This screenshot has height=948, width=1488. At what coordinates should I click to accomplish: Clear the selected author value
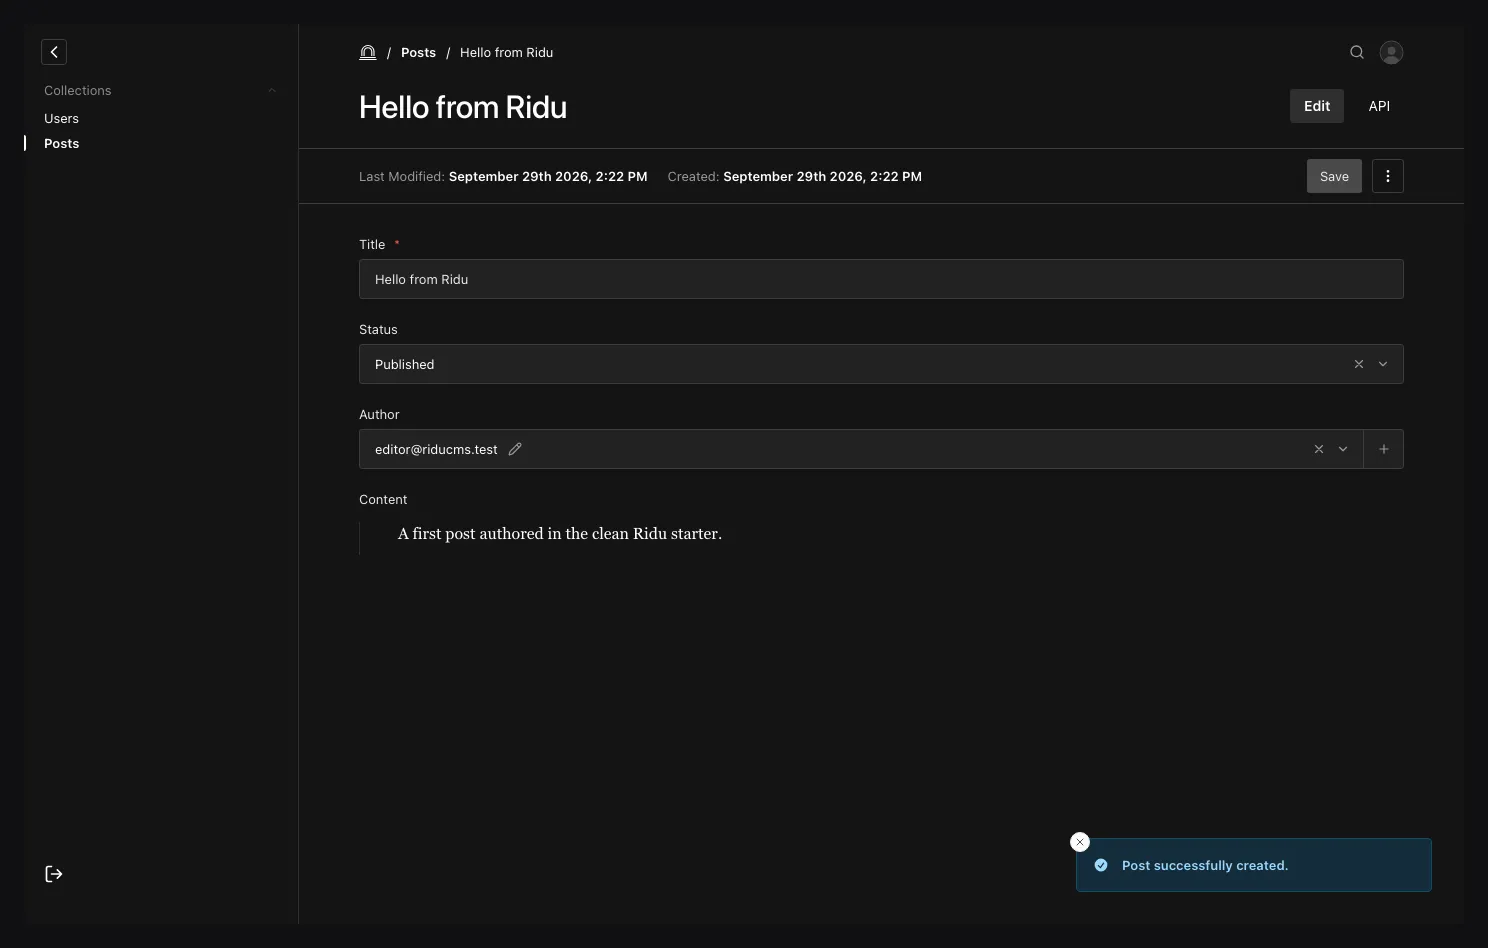point(1319,449)
